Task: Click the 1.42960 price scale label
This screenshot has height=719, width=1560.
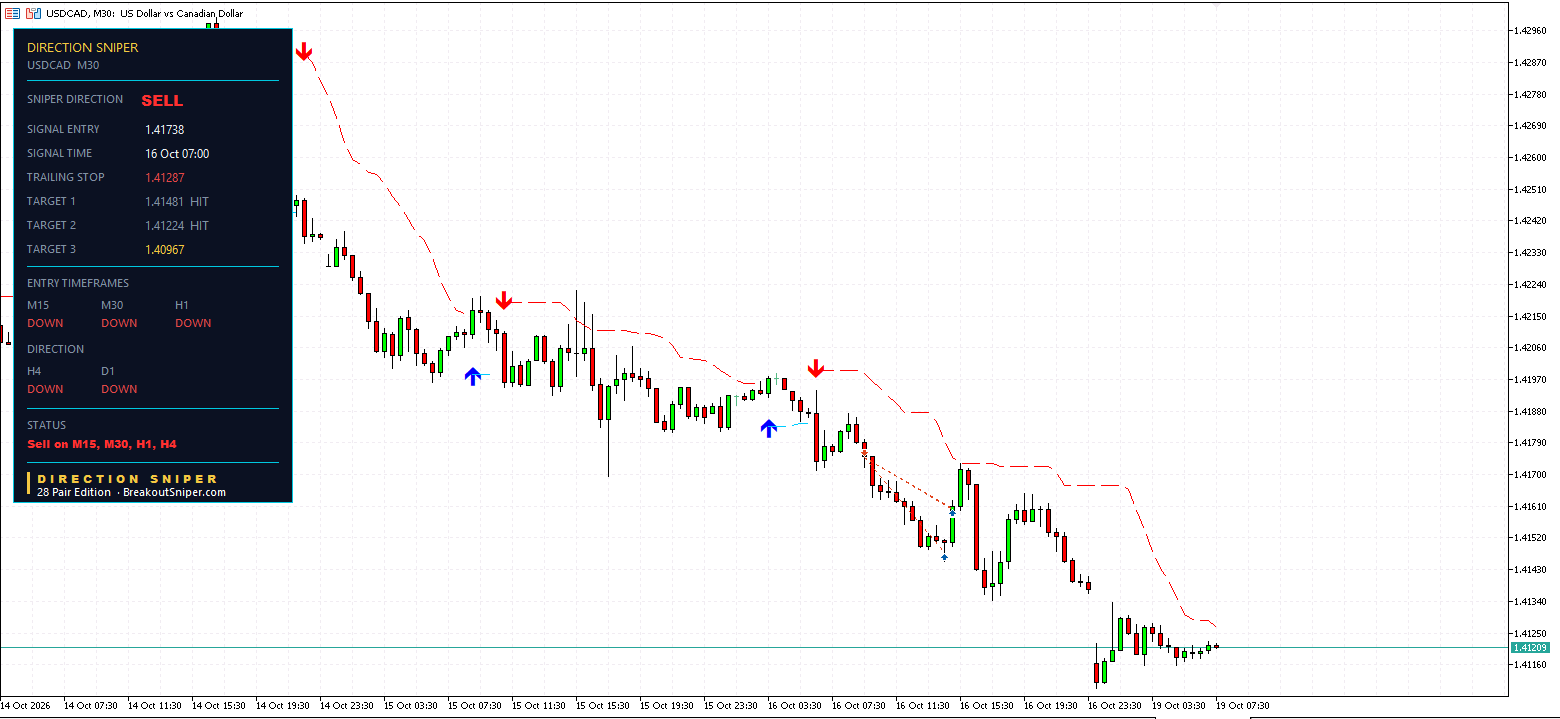Action: click(x=1532, y=31)
